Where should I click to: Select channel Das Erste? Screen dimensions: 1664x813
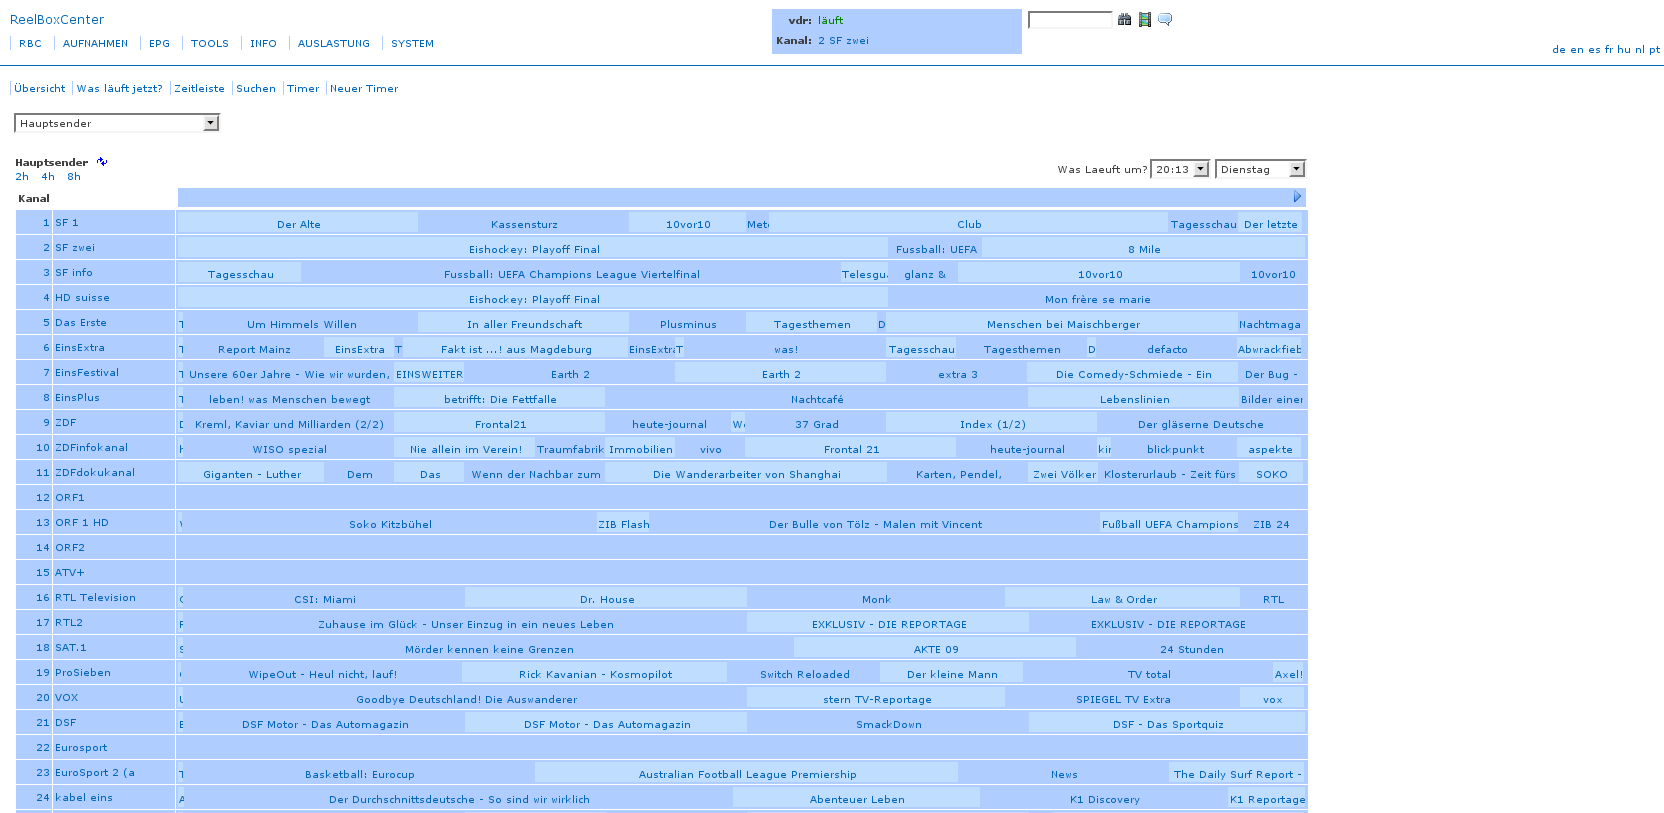click(x=81, y=323)
